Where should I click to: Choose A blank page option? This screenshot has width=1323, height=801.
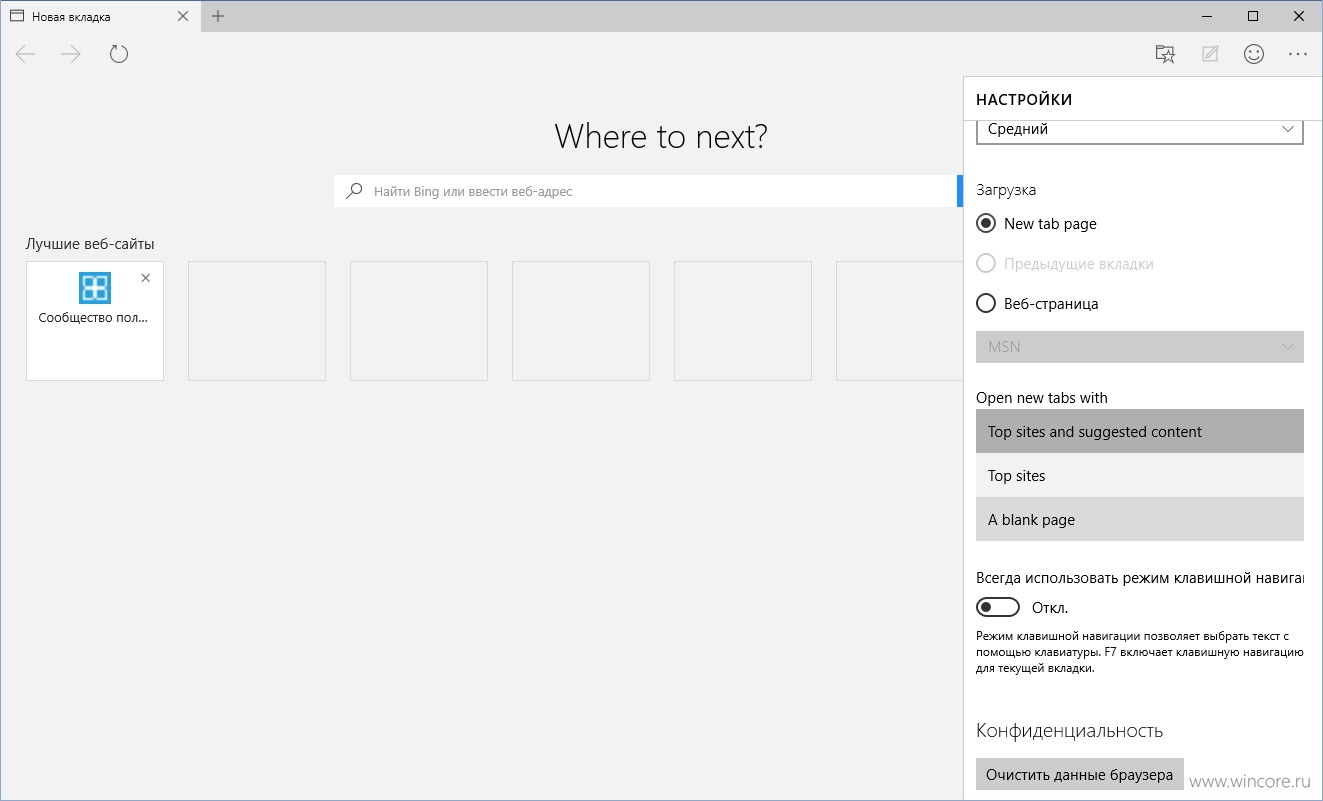[1140, 520]
